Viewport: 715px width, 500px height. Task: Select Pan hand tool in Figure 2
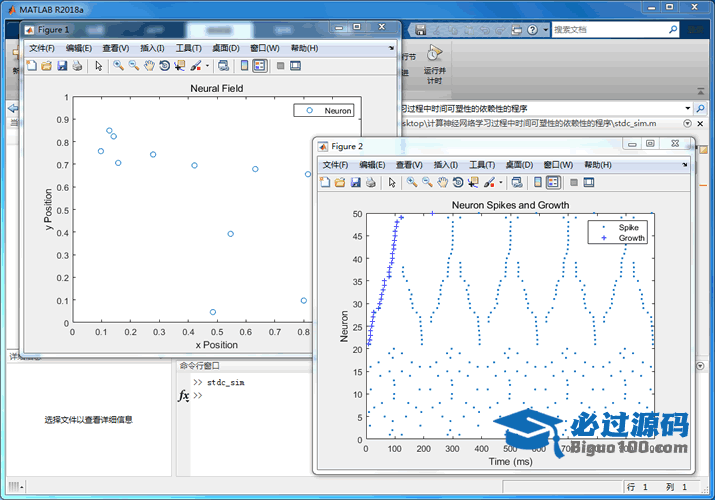coord(443,182)
